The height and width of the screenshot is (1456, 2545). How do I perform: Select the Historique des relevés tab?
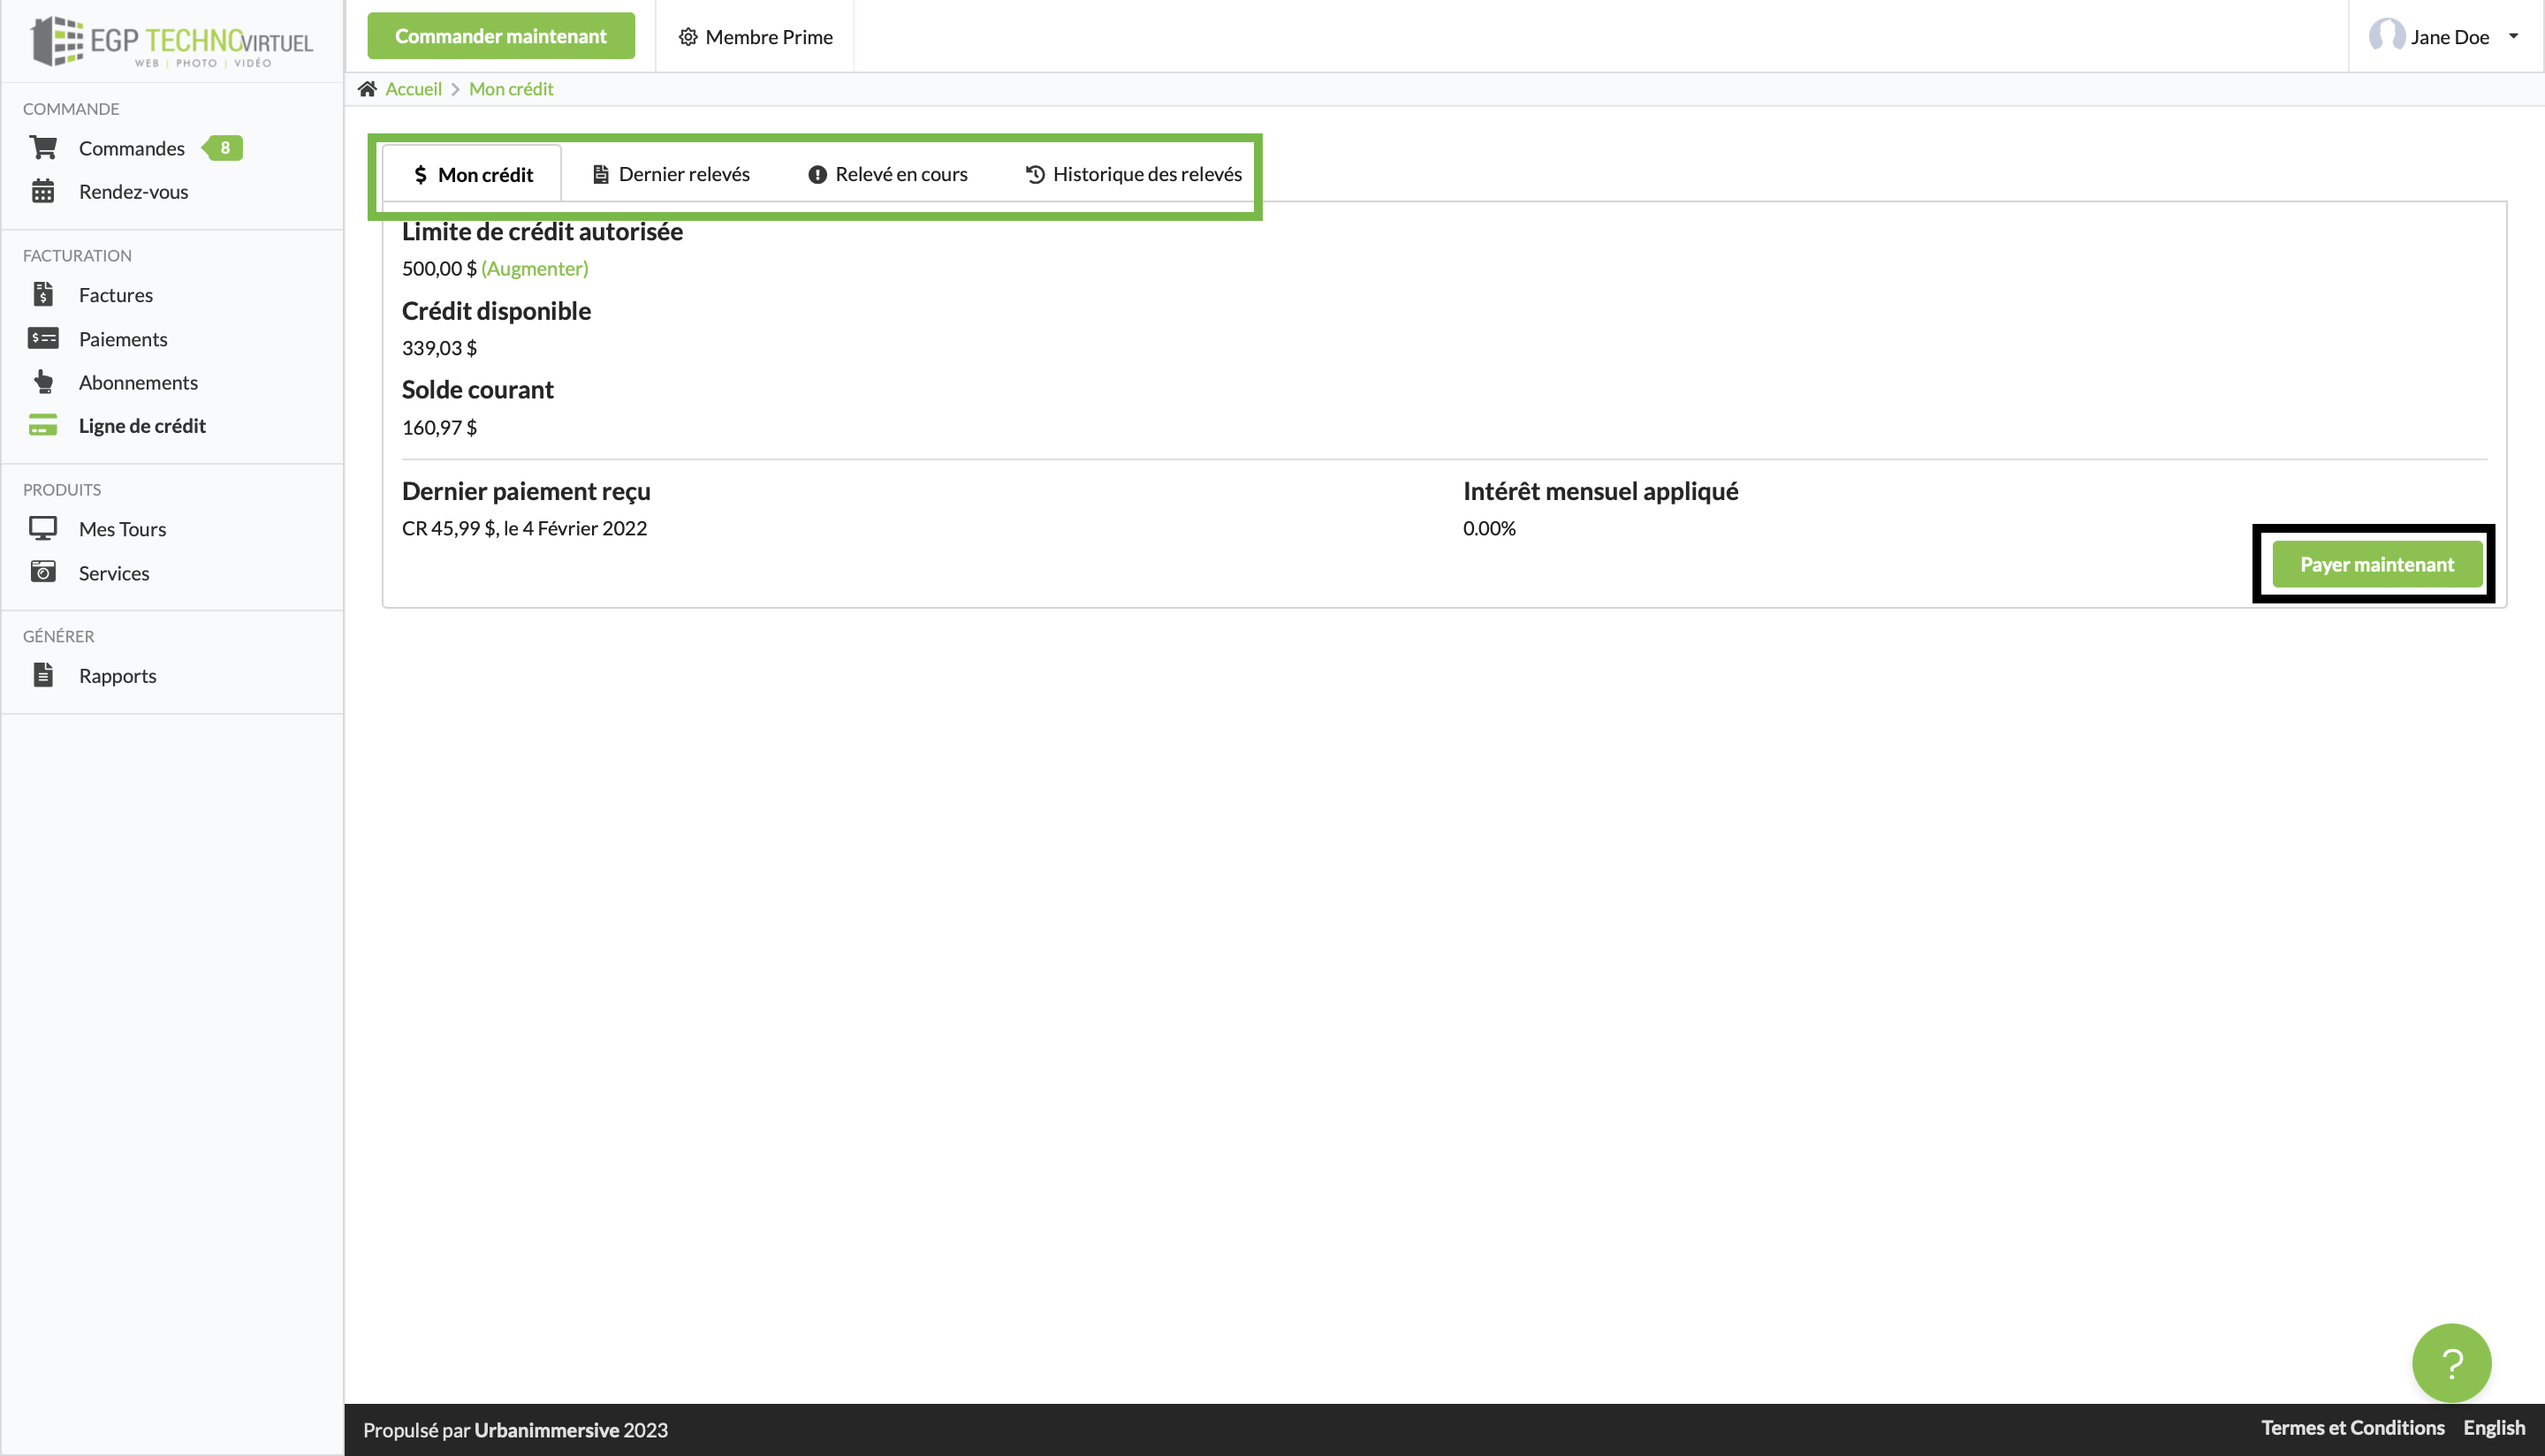coord(1134,174)
